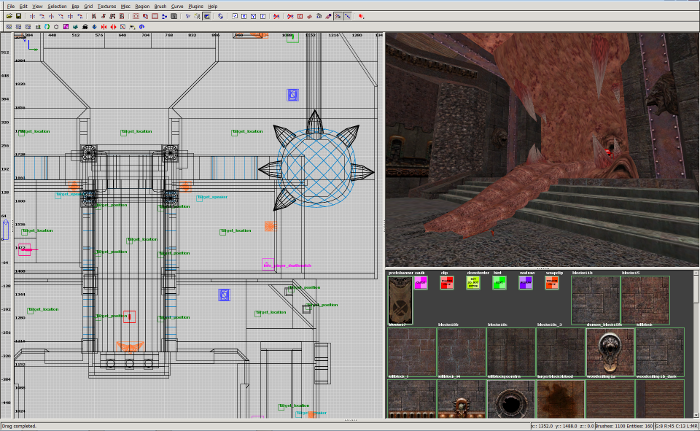Click the Y-axis flip toolbar icon

coord(51,16)
